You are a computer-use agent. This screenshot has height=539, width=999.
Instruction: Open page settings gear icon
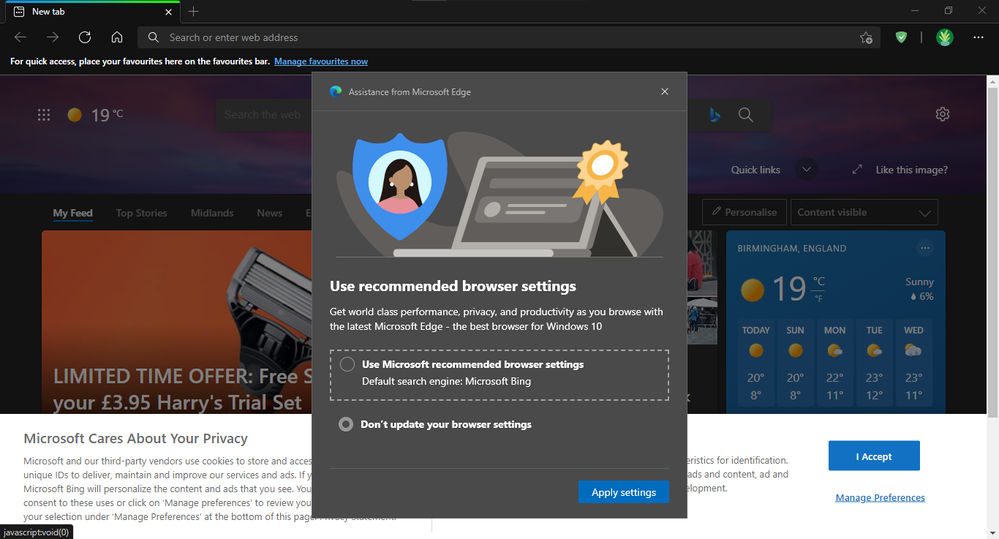942,114
